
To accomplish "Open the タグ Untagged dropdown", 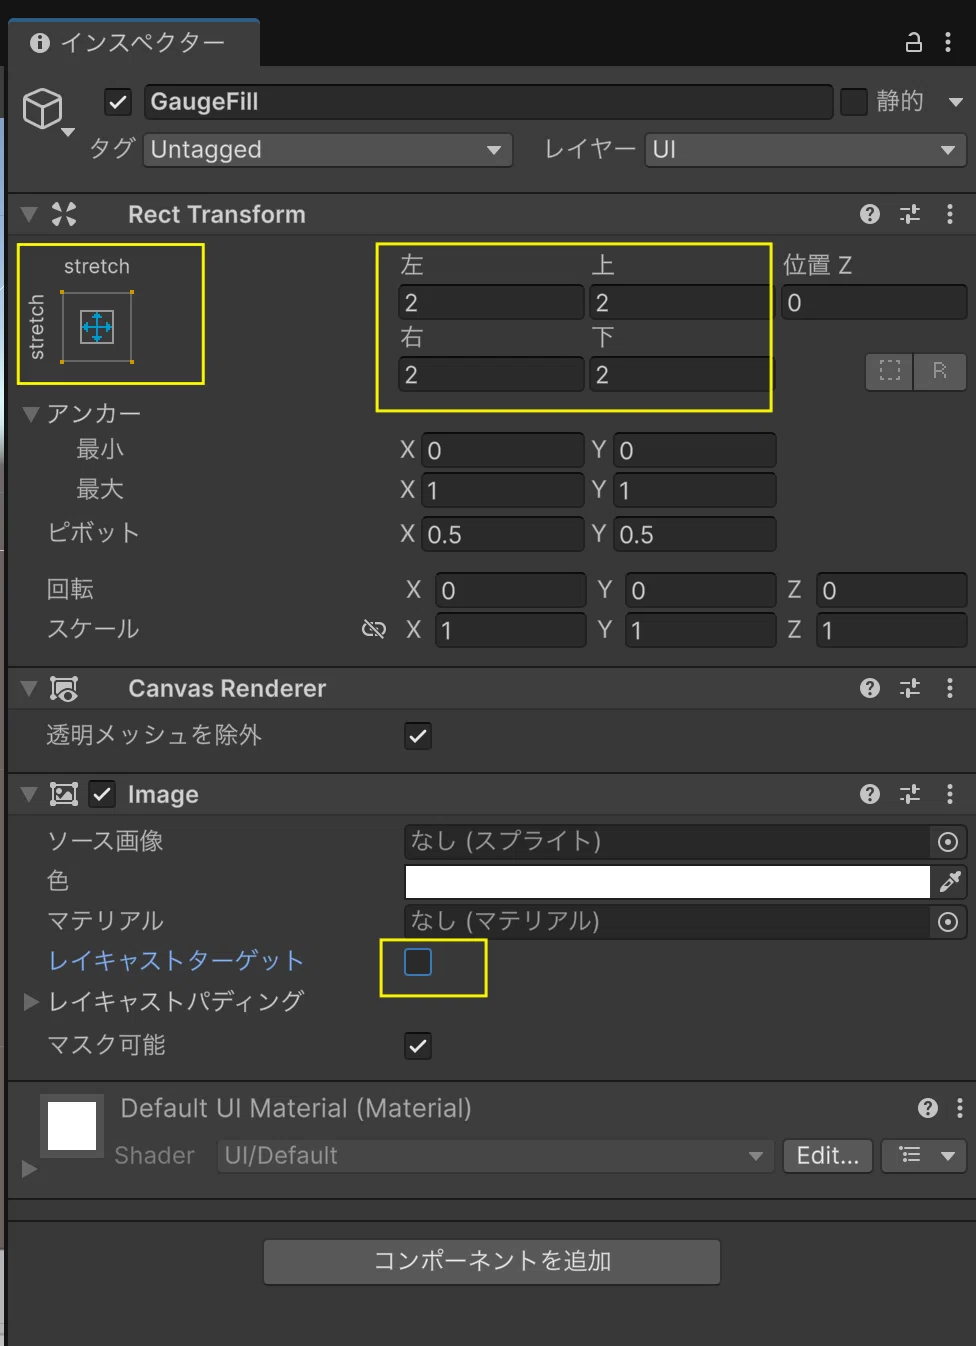I will point(328,150).
